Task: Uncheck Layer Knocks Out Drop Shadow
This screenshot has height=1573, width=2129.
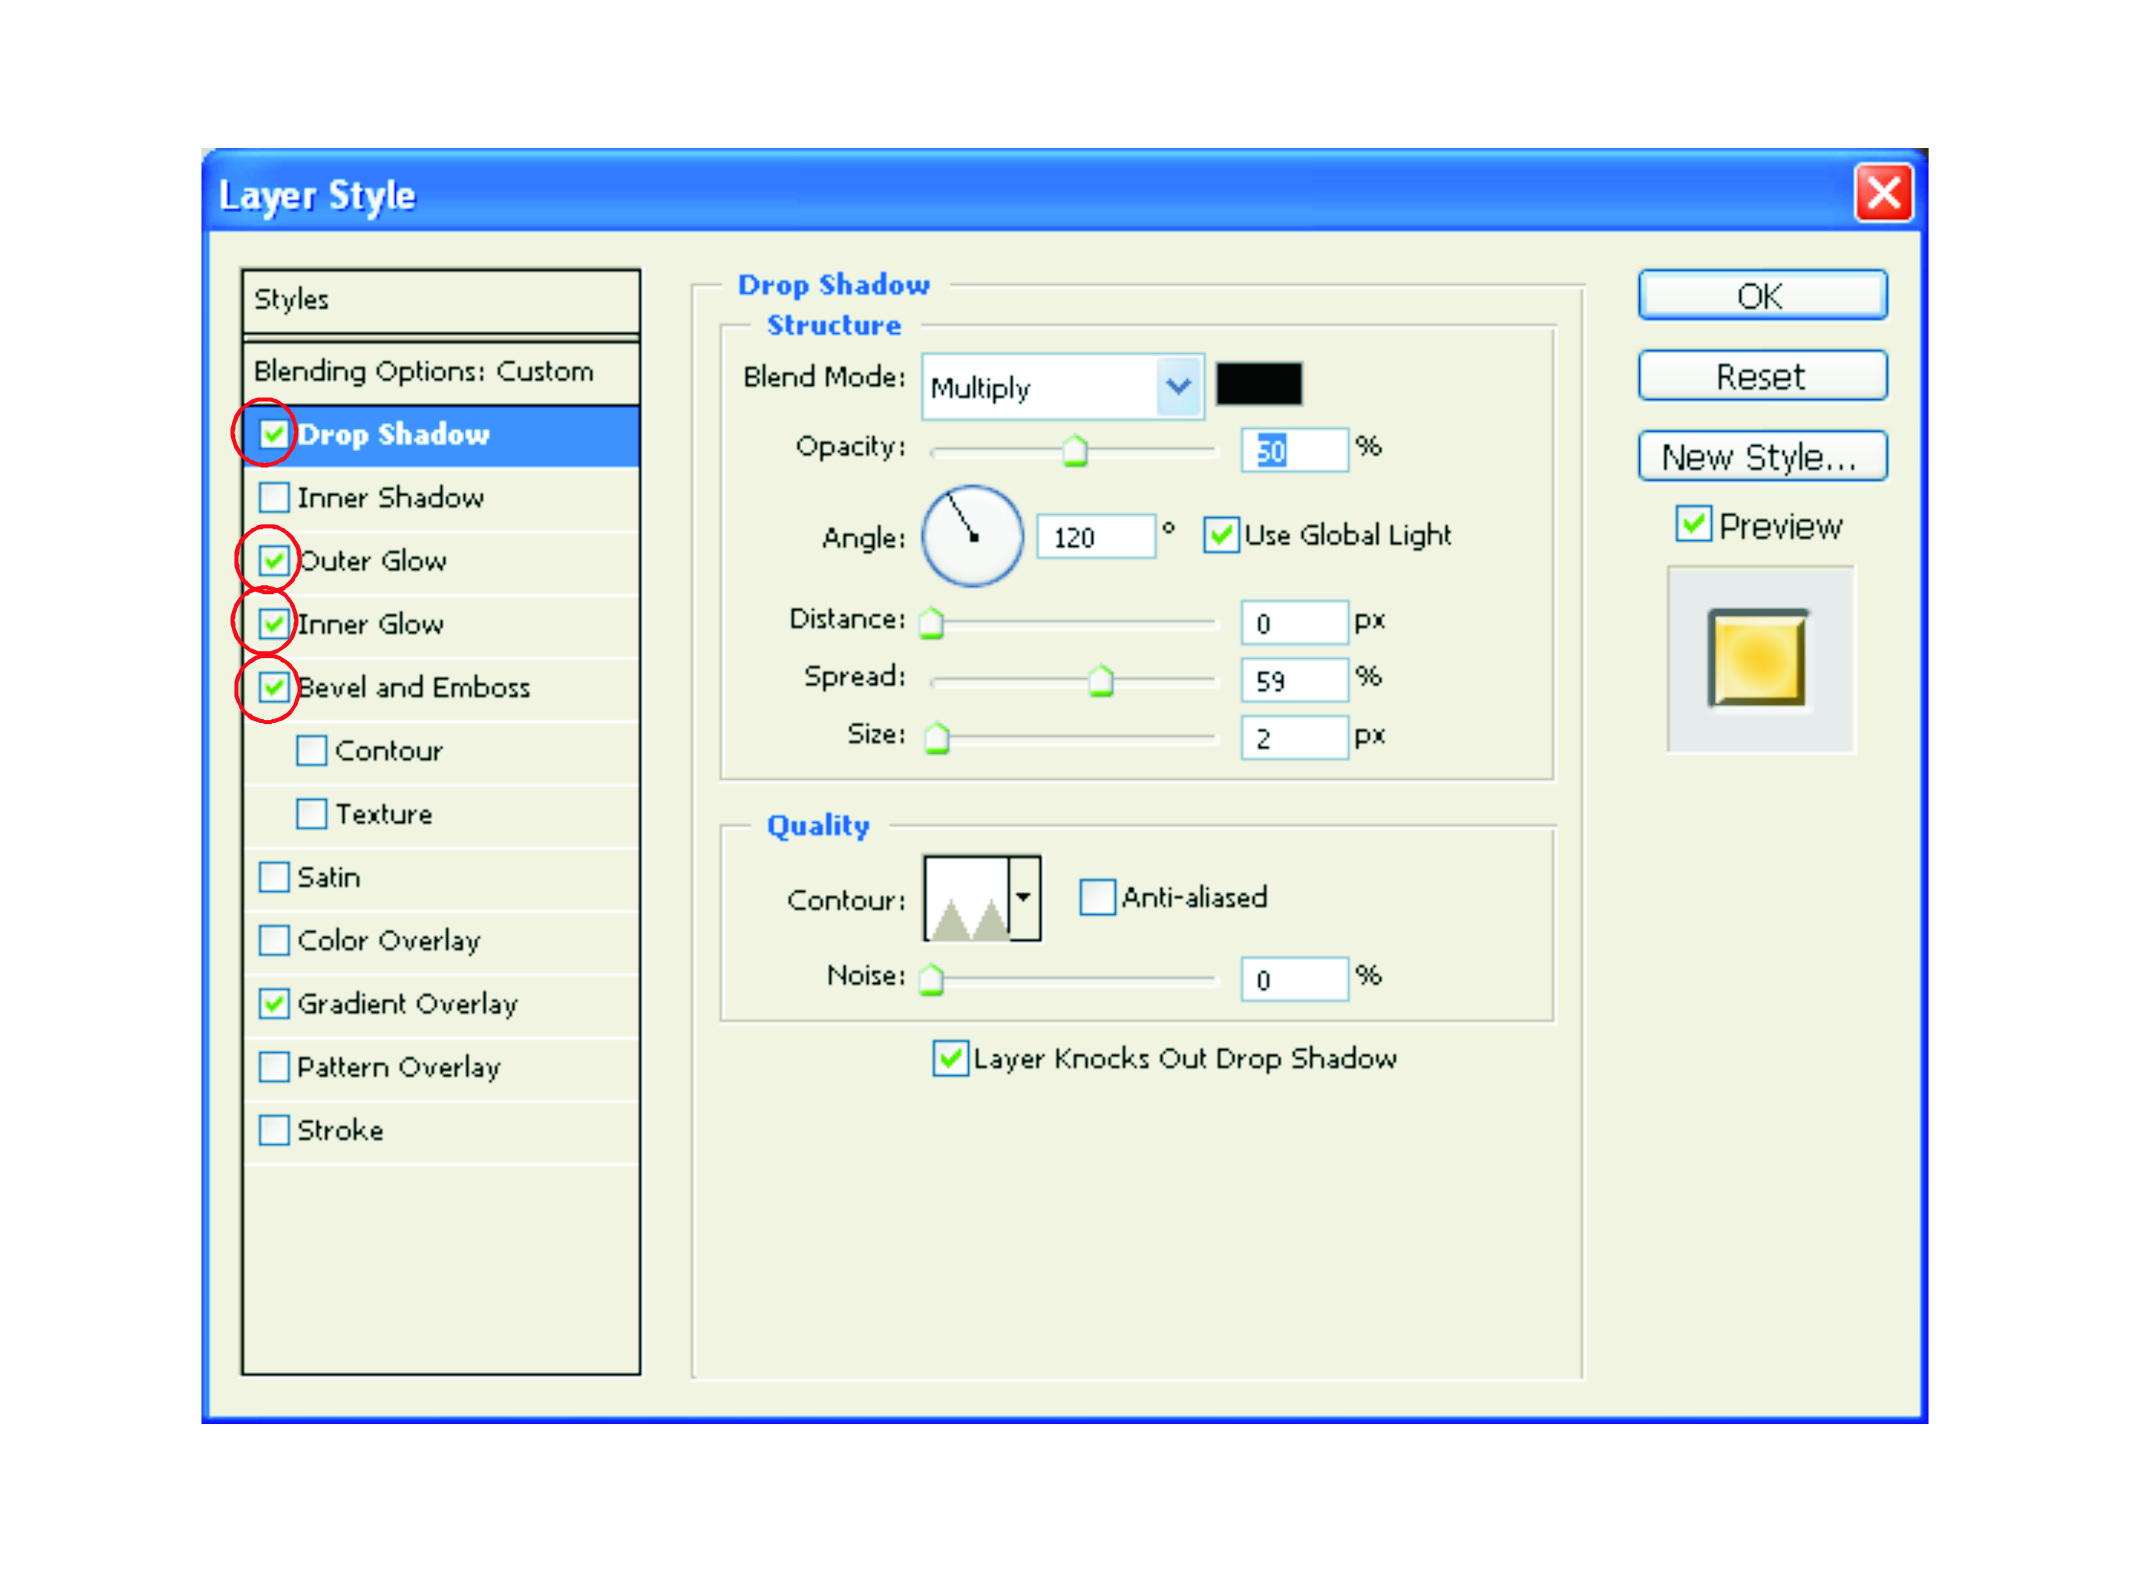Action: (x=949, y=1058)
